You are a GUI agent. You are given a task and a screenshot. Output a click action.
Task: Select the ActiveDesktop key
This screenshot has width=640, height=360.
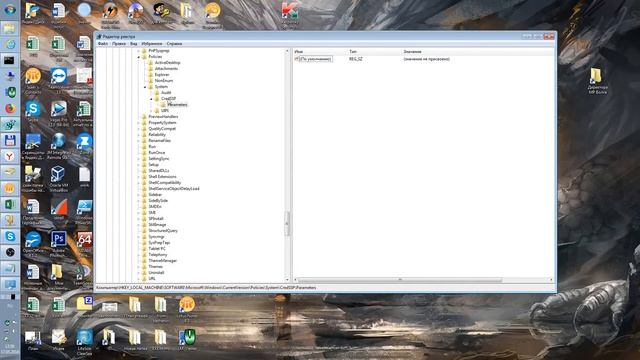pyautogui.click(x=167, y=63)
